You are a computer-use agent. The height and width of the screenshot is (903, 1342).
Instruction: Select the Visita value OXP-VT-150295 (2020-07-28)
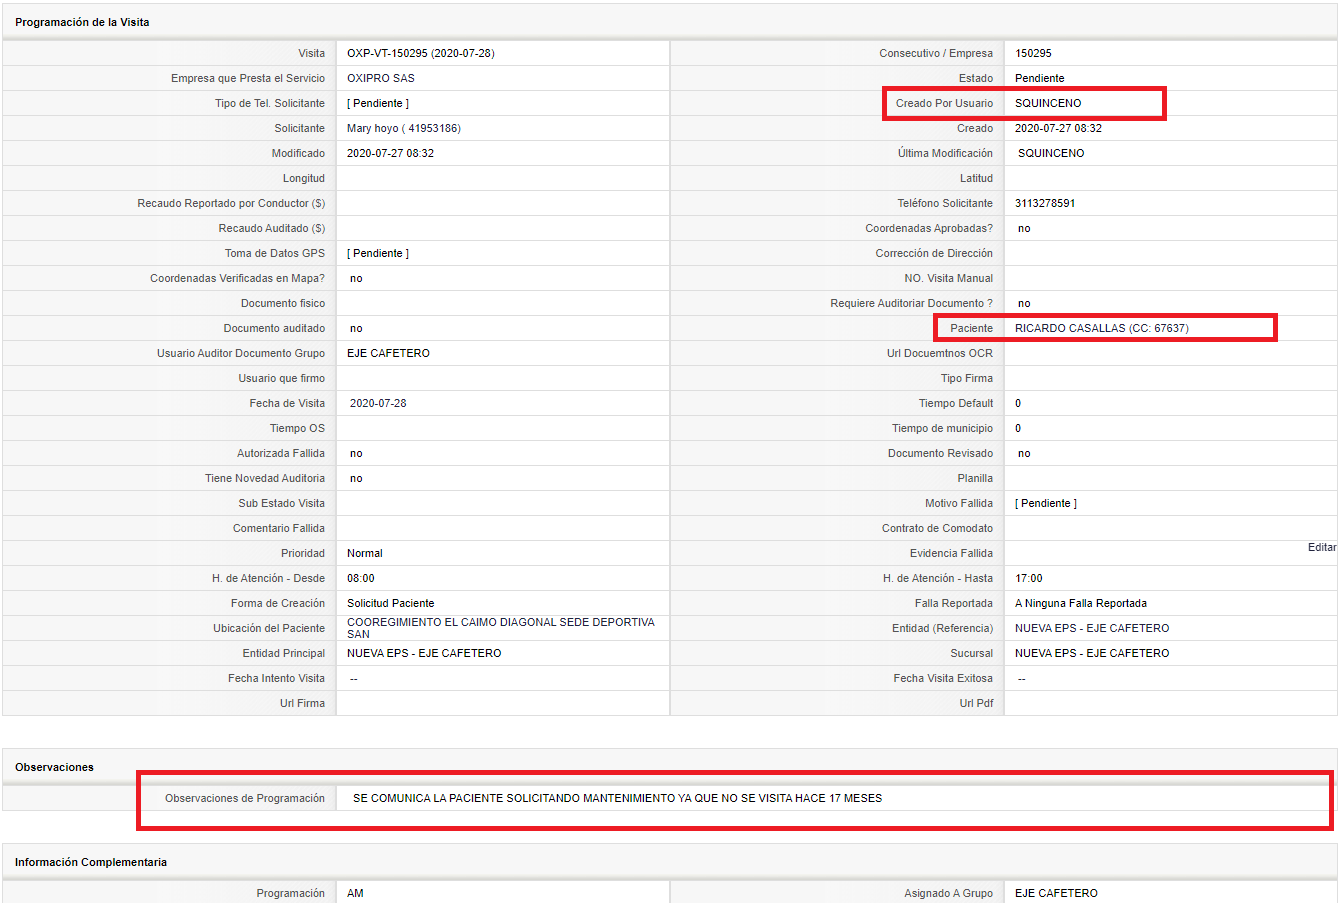tap(421, 53)
